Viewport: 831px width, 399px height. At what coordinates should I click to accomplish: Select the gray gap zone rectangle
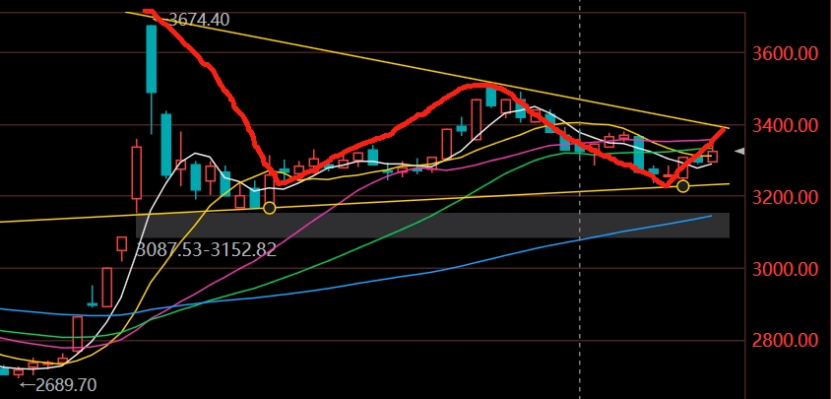[432, 225]
